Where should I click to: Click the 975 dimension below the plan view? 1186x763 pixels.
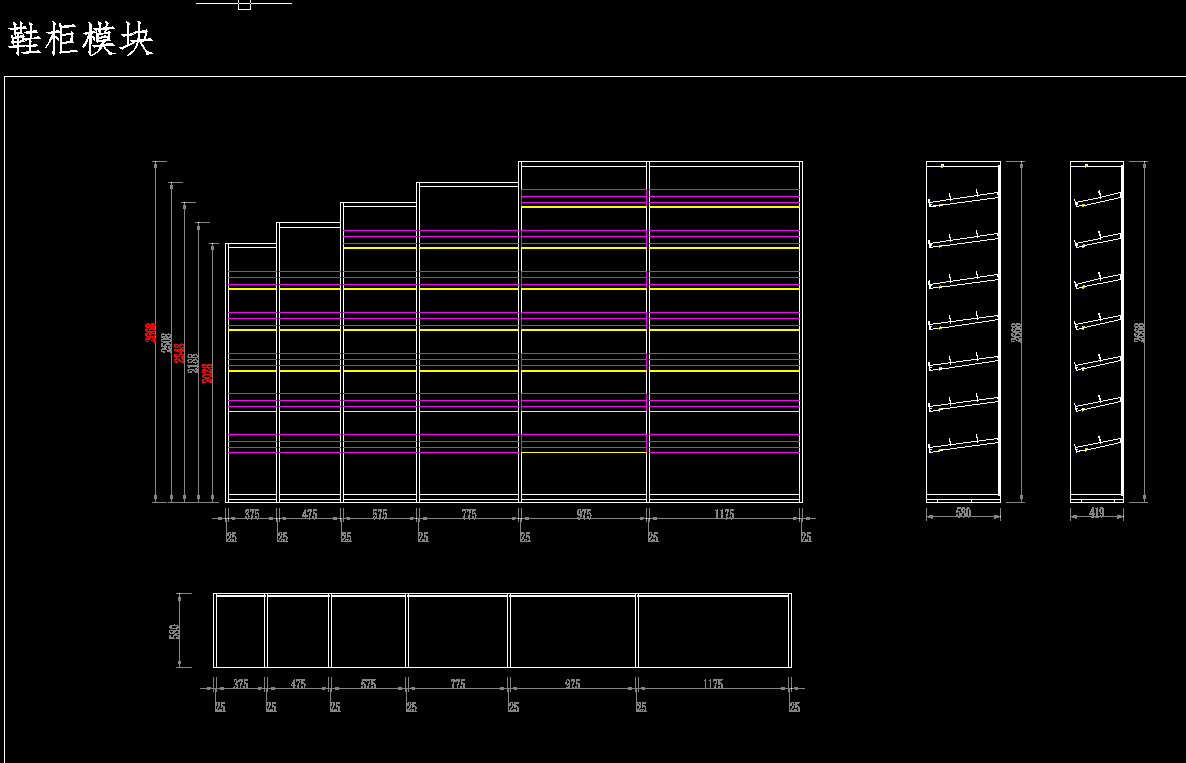pos(572,685)
